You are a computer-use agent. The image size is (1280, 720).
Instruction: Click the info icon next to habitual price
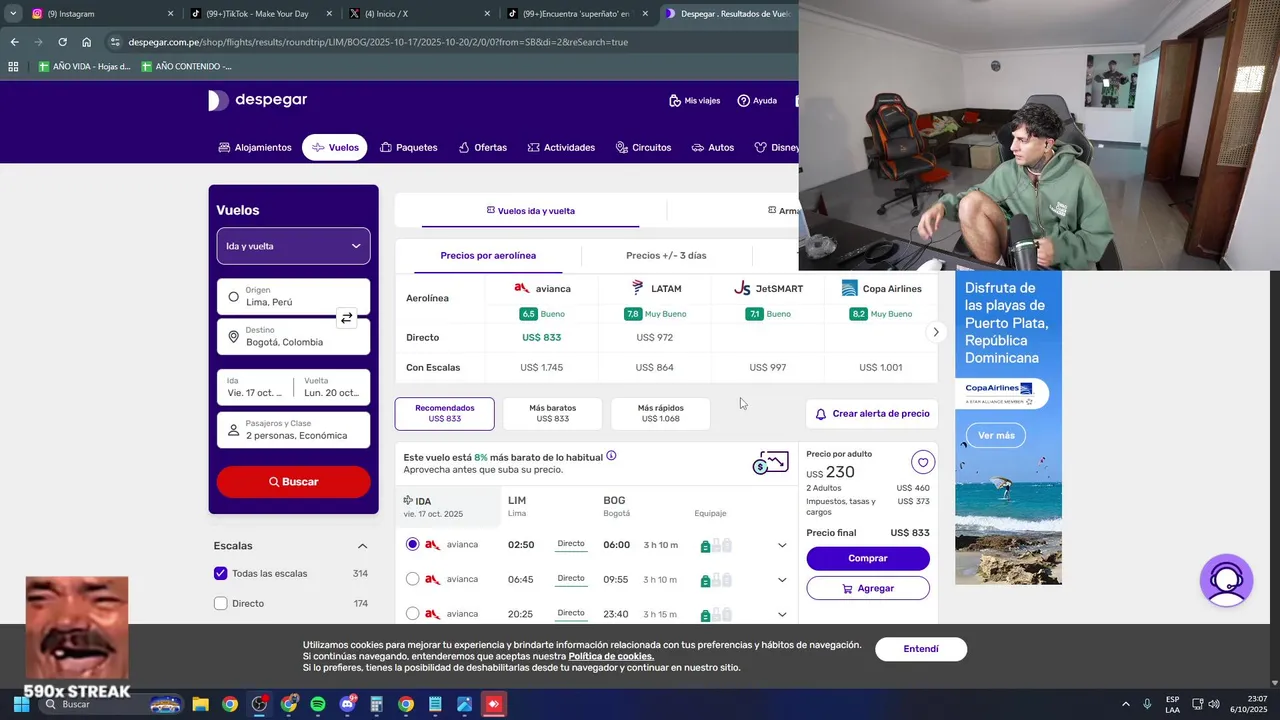(611, 456)
